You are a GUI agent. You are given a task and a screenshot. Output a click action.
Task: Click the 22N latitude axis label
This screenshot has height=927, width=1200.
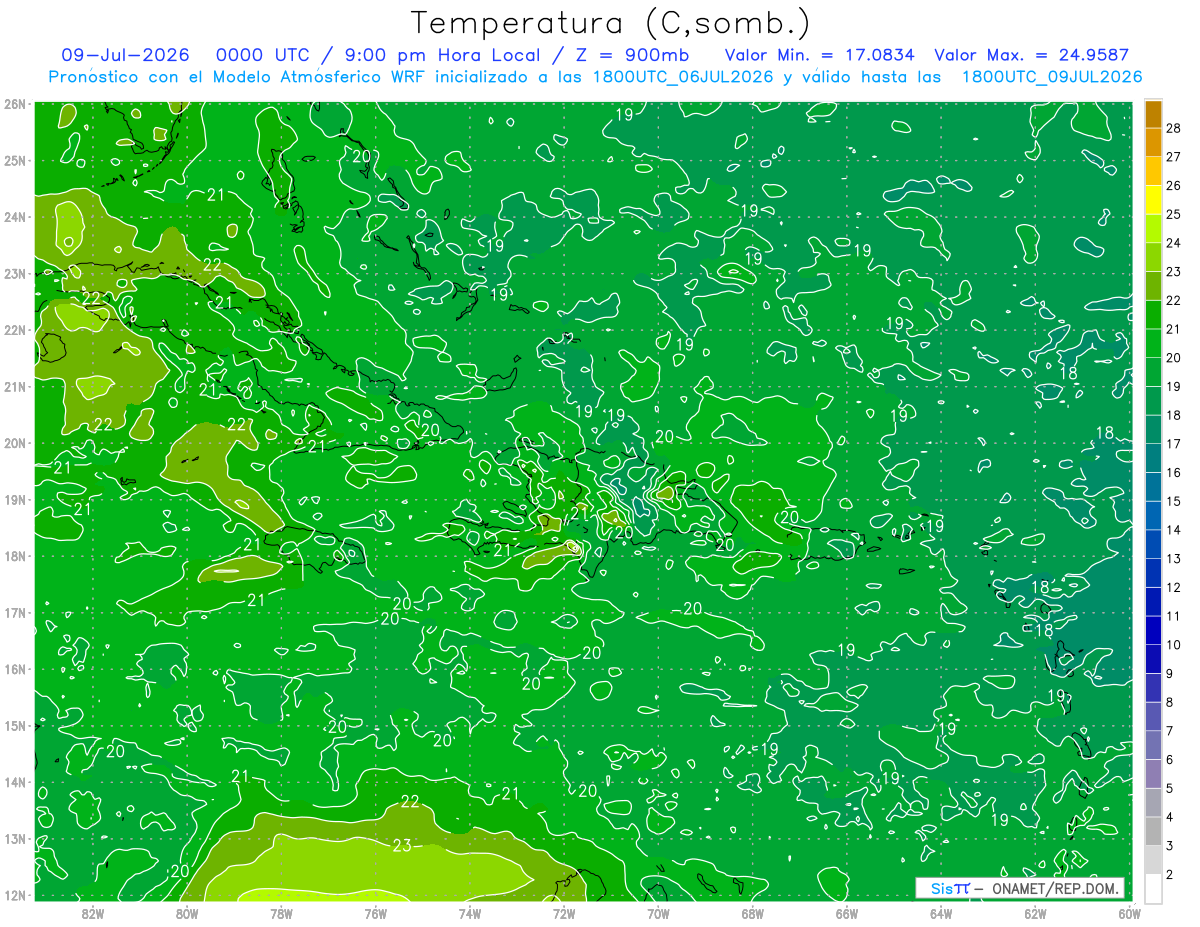(15, 330)
